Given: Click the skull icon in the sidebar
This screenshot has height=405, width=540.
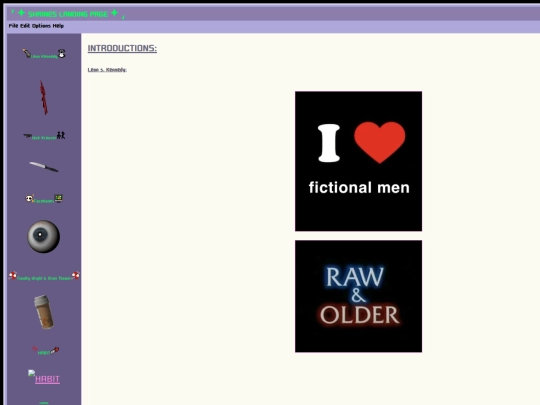Looking at the screenshot, I should tap(29, 199).
